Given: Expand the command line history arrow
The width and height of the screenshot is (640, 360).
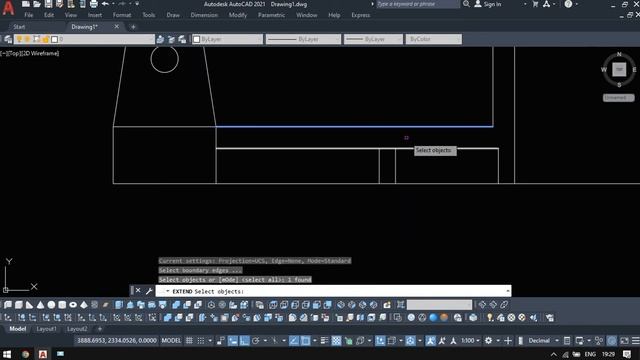Looking at the screenshot, I should tap(508, 291).
